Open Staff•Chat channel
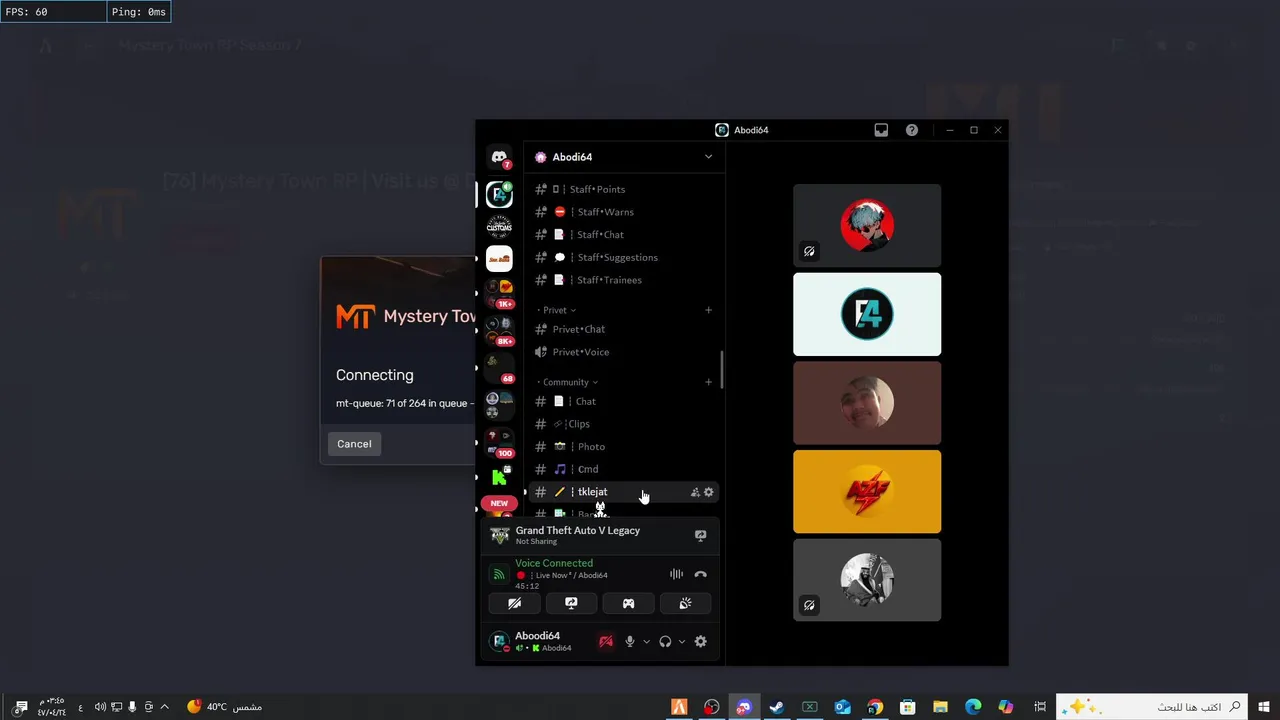Viewport: 1280px width, 720px height. 622,235
